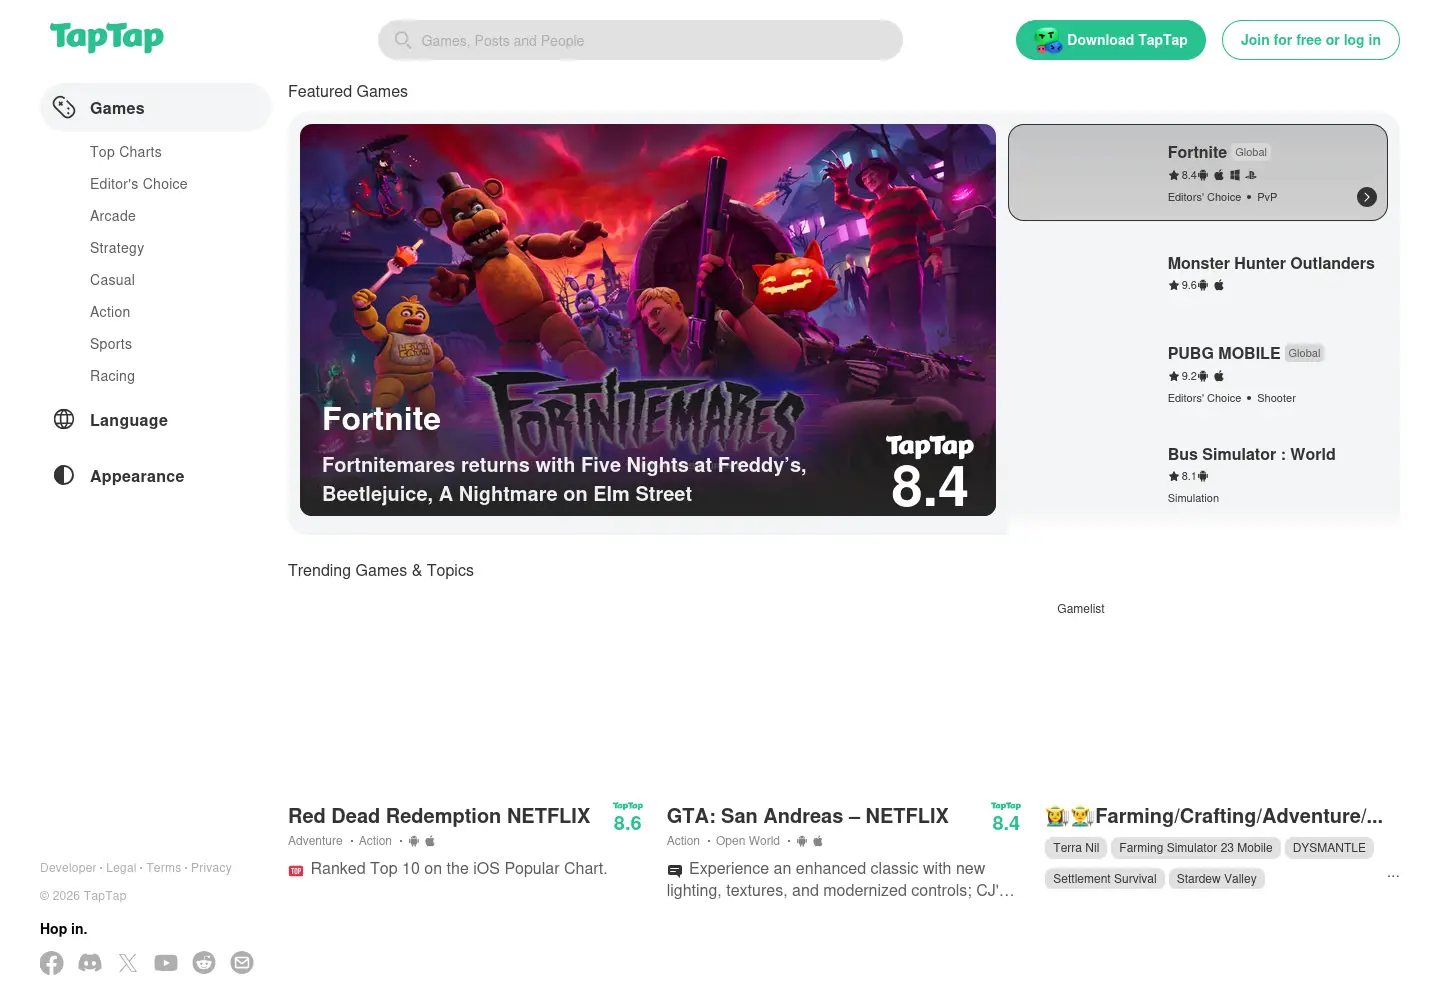Image resolution: width=1440 pixels, height=1000 pixels.
Task: Select the Arcade category
Action: tap(113, 216)
